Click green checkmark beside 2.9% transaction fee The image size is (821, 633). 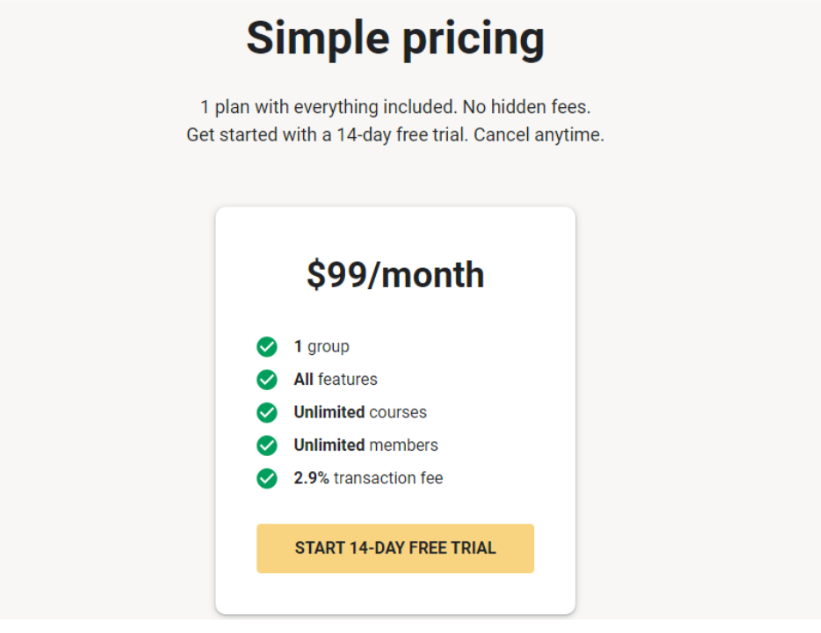click(x=267, y=477)
